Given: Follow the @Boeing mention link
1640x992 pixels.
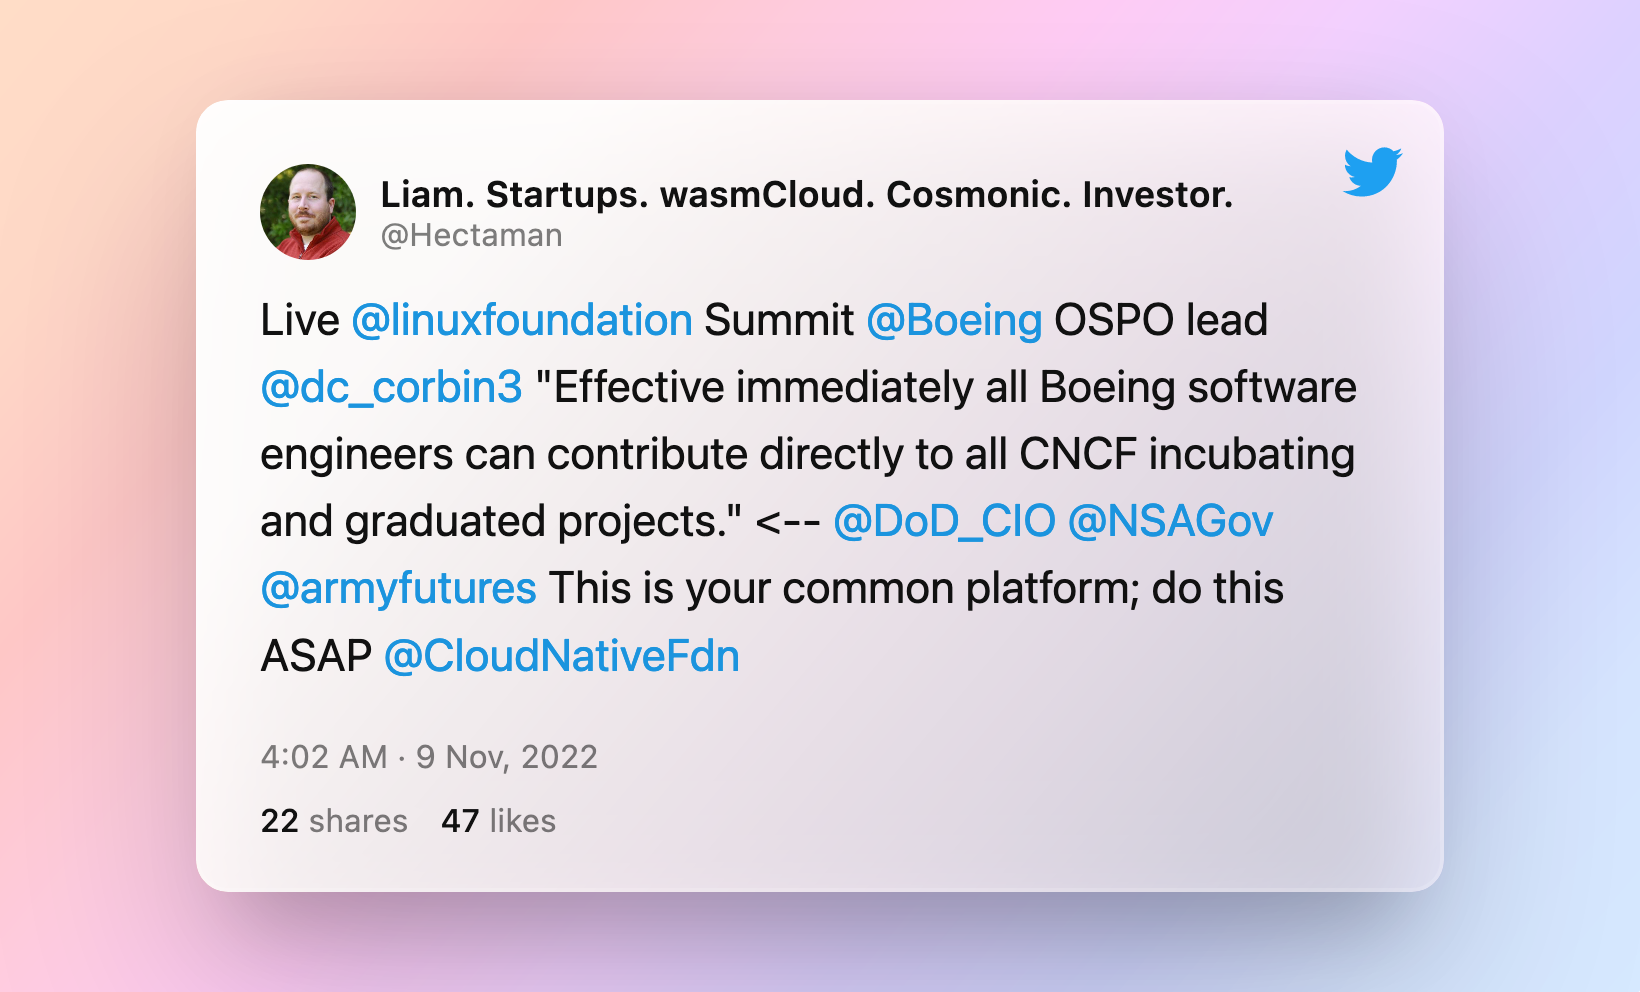Looking at the screenshot, I should (x=954, y=321).
